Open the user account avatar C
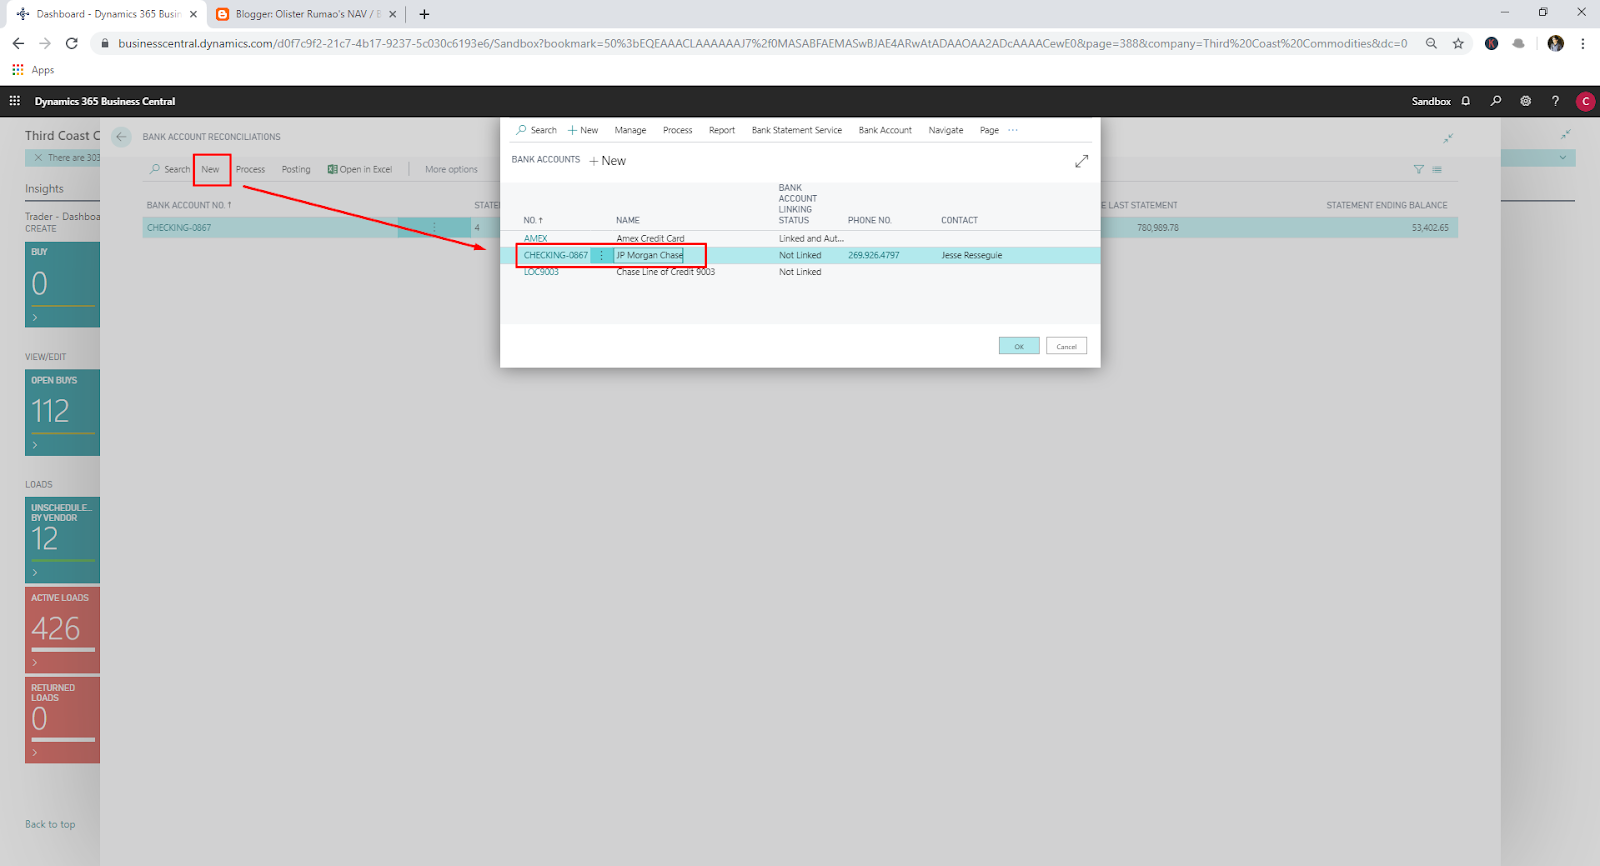The width and height of the screenshot is (1600, 866). [1585, 101]
